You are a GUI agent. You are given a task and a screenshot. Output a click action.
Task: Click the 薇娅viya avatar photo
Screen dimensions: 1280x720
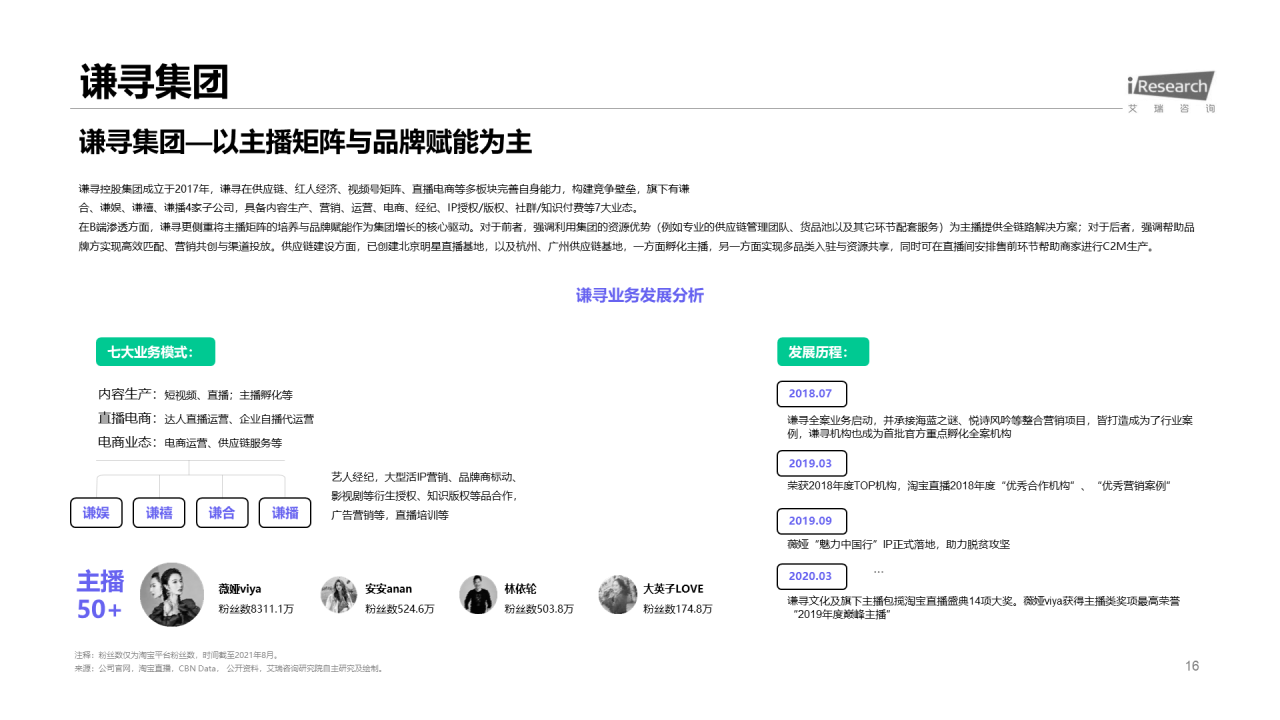pyautogui.click(x=172, y=595)
